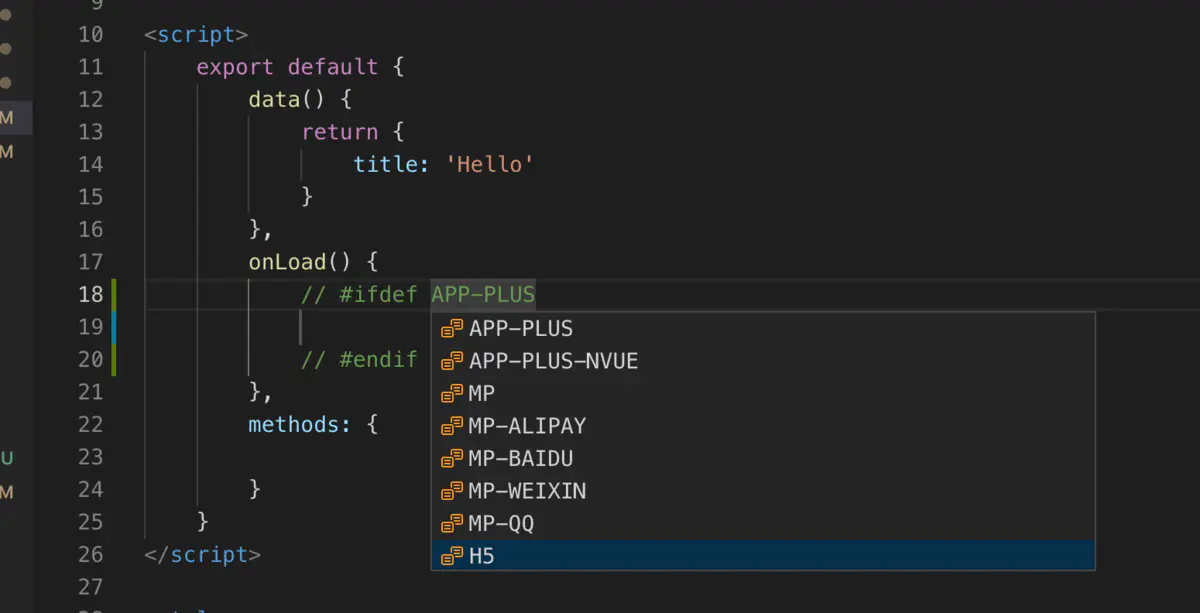
Task: Click the 'return' keyword on line 13
Action: point(340,132)
